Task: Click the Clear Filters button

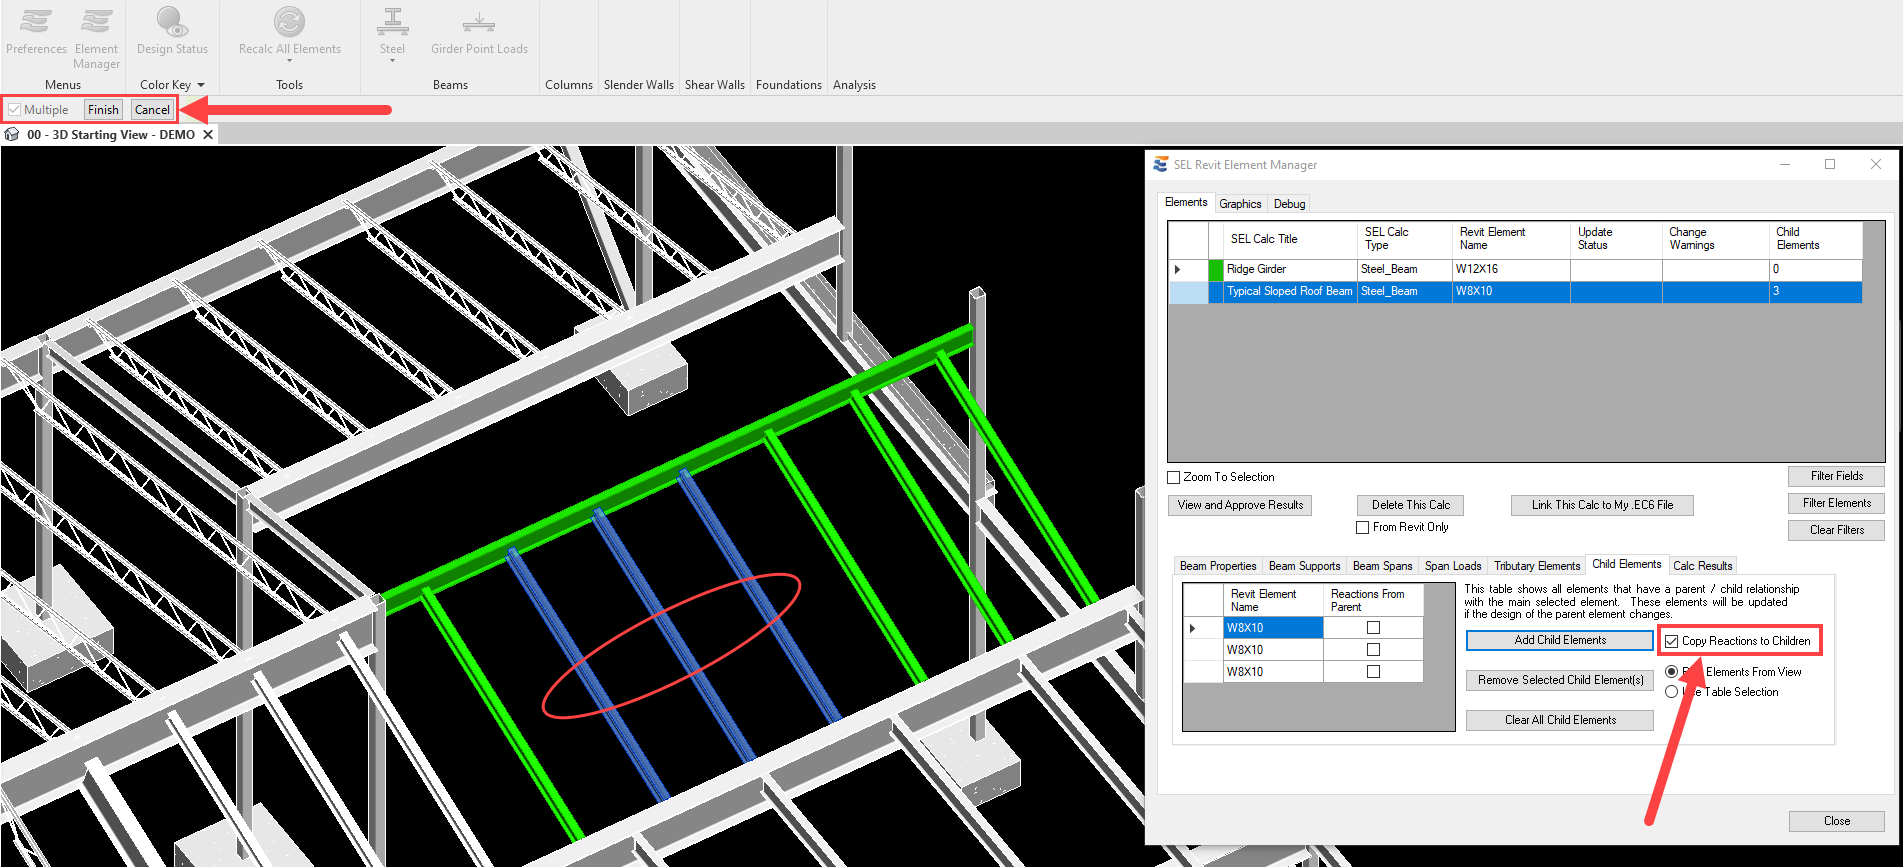Action: point(1836,530)
